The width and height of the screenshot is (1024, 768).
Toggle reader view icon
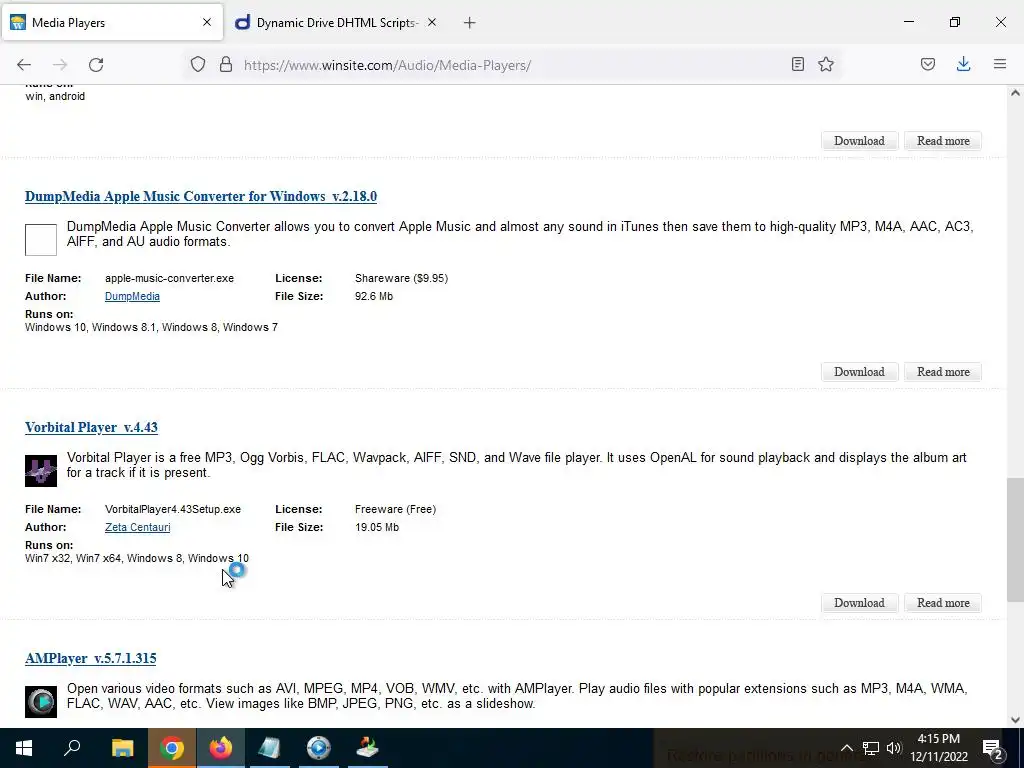(797, 64)
